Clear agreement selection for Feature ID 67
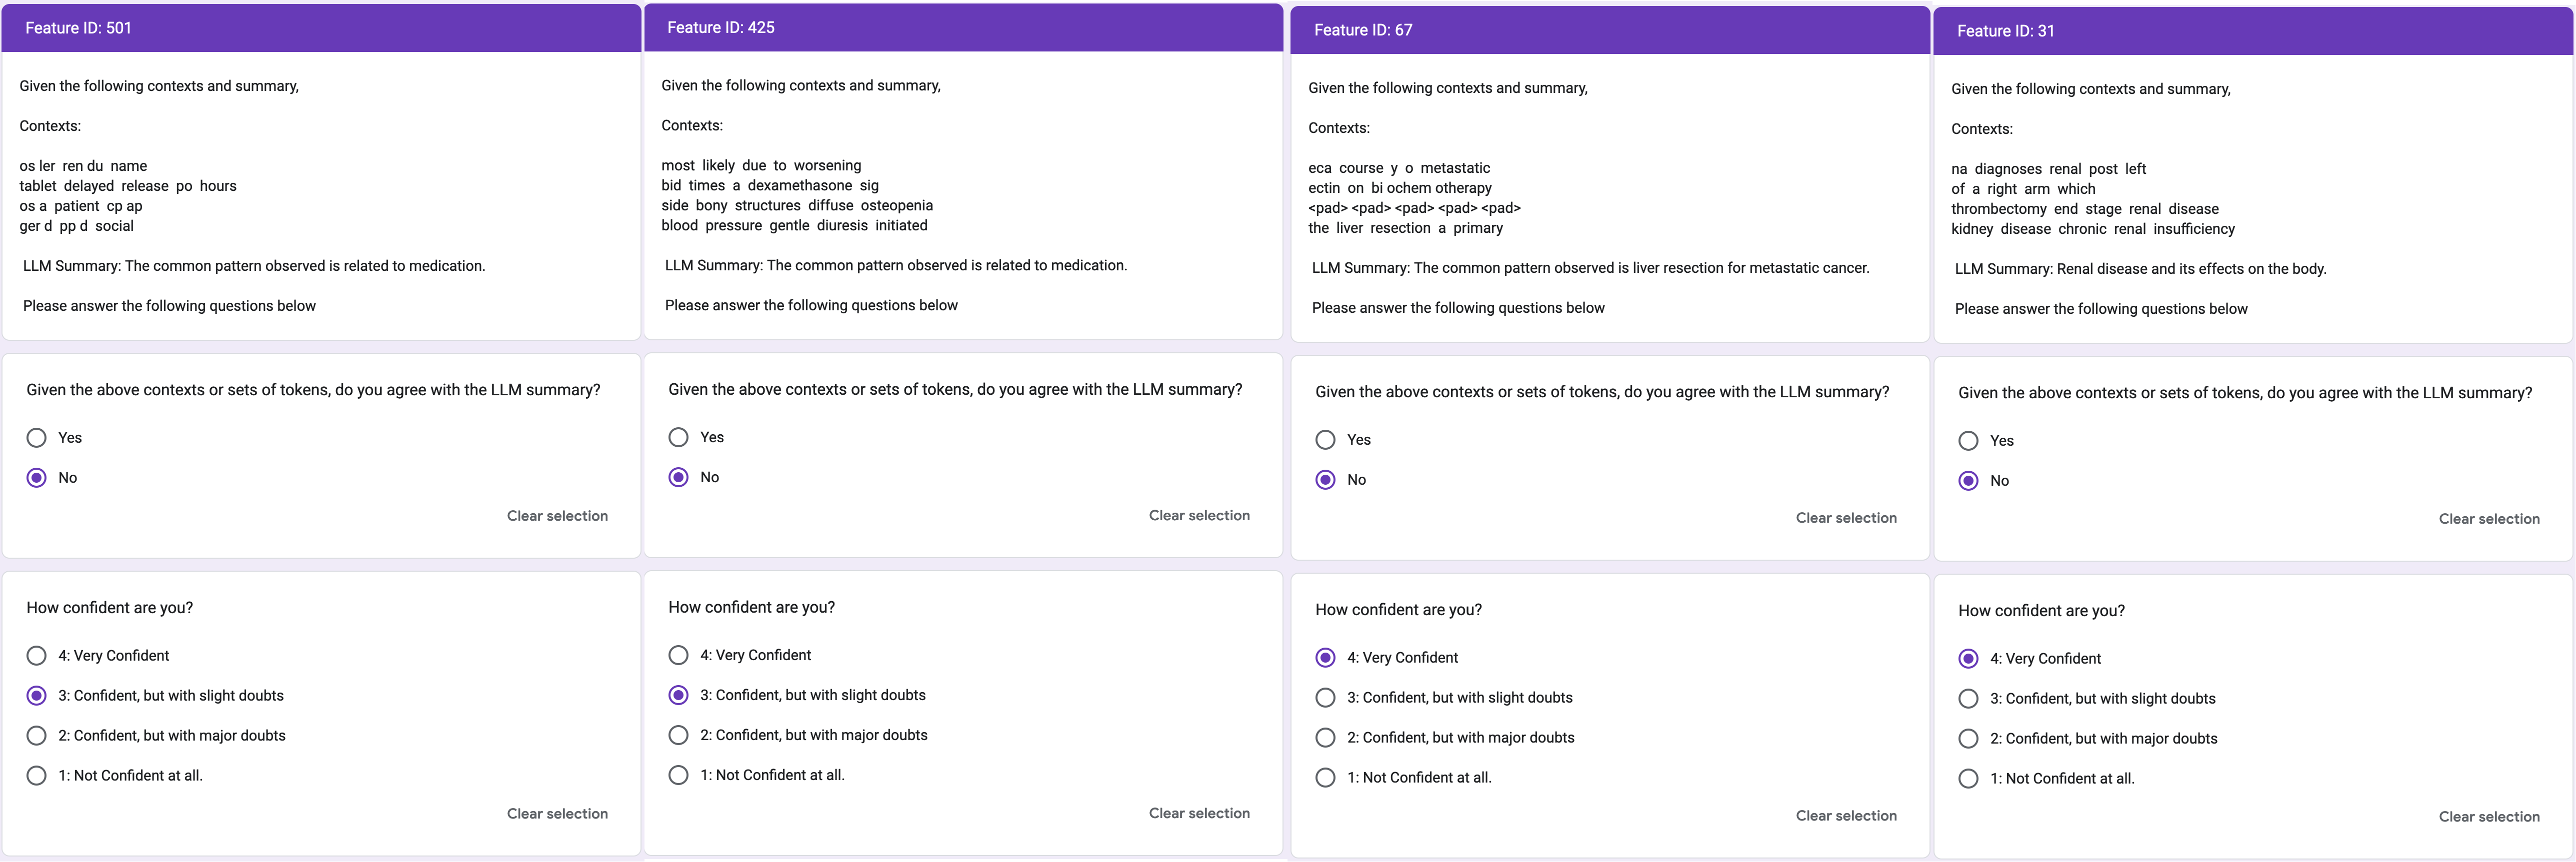 pyautogui.click(x=1846, y=518)
